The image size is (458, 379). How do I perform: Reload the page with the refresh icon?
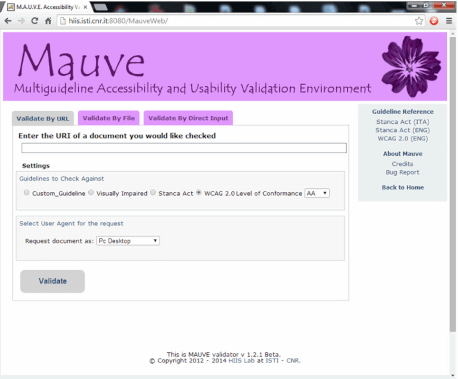(35, 21)
